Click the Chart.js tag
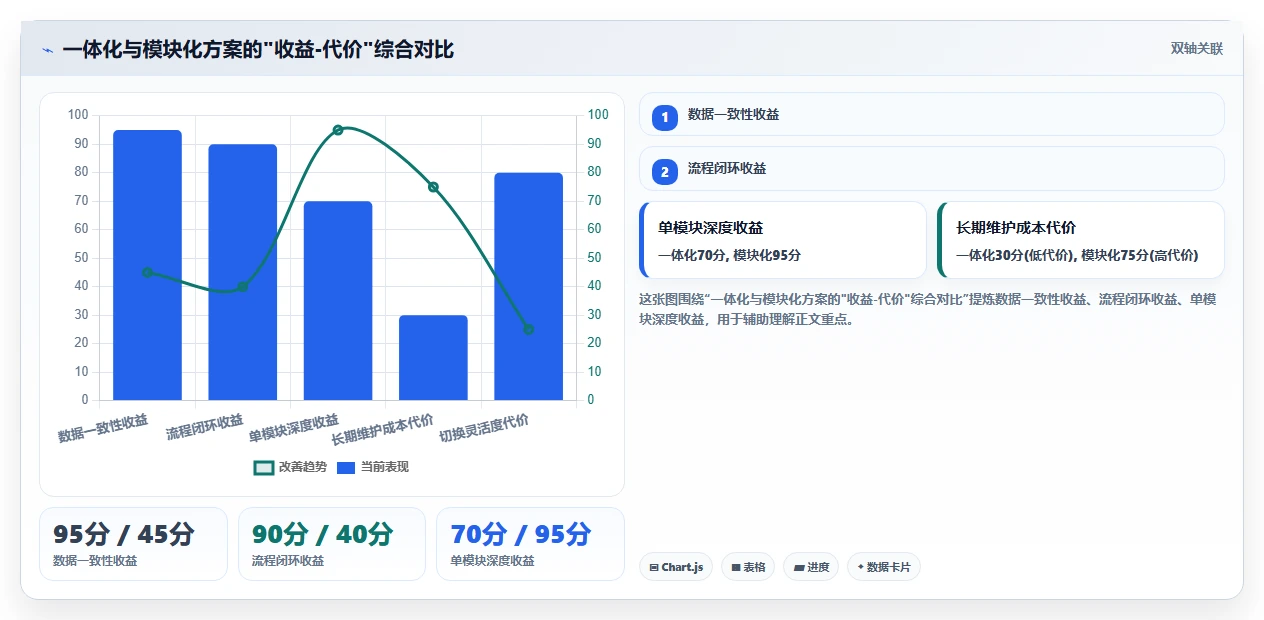Screen dimensions: 1264x620 [675, 567]
